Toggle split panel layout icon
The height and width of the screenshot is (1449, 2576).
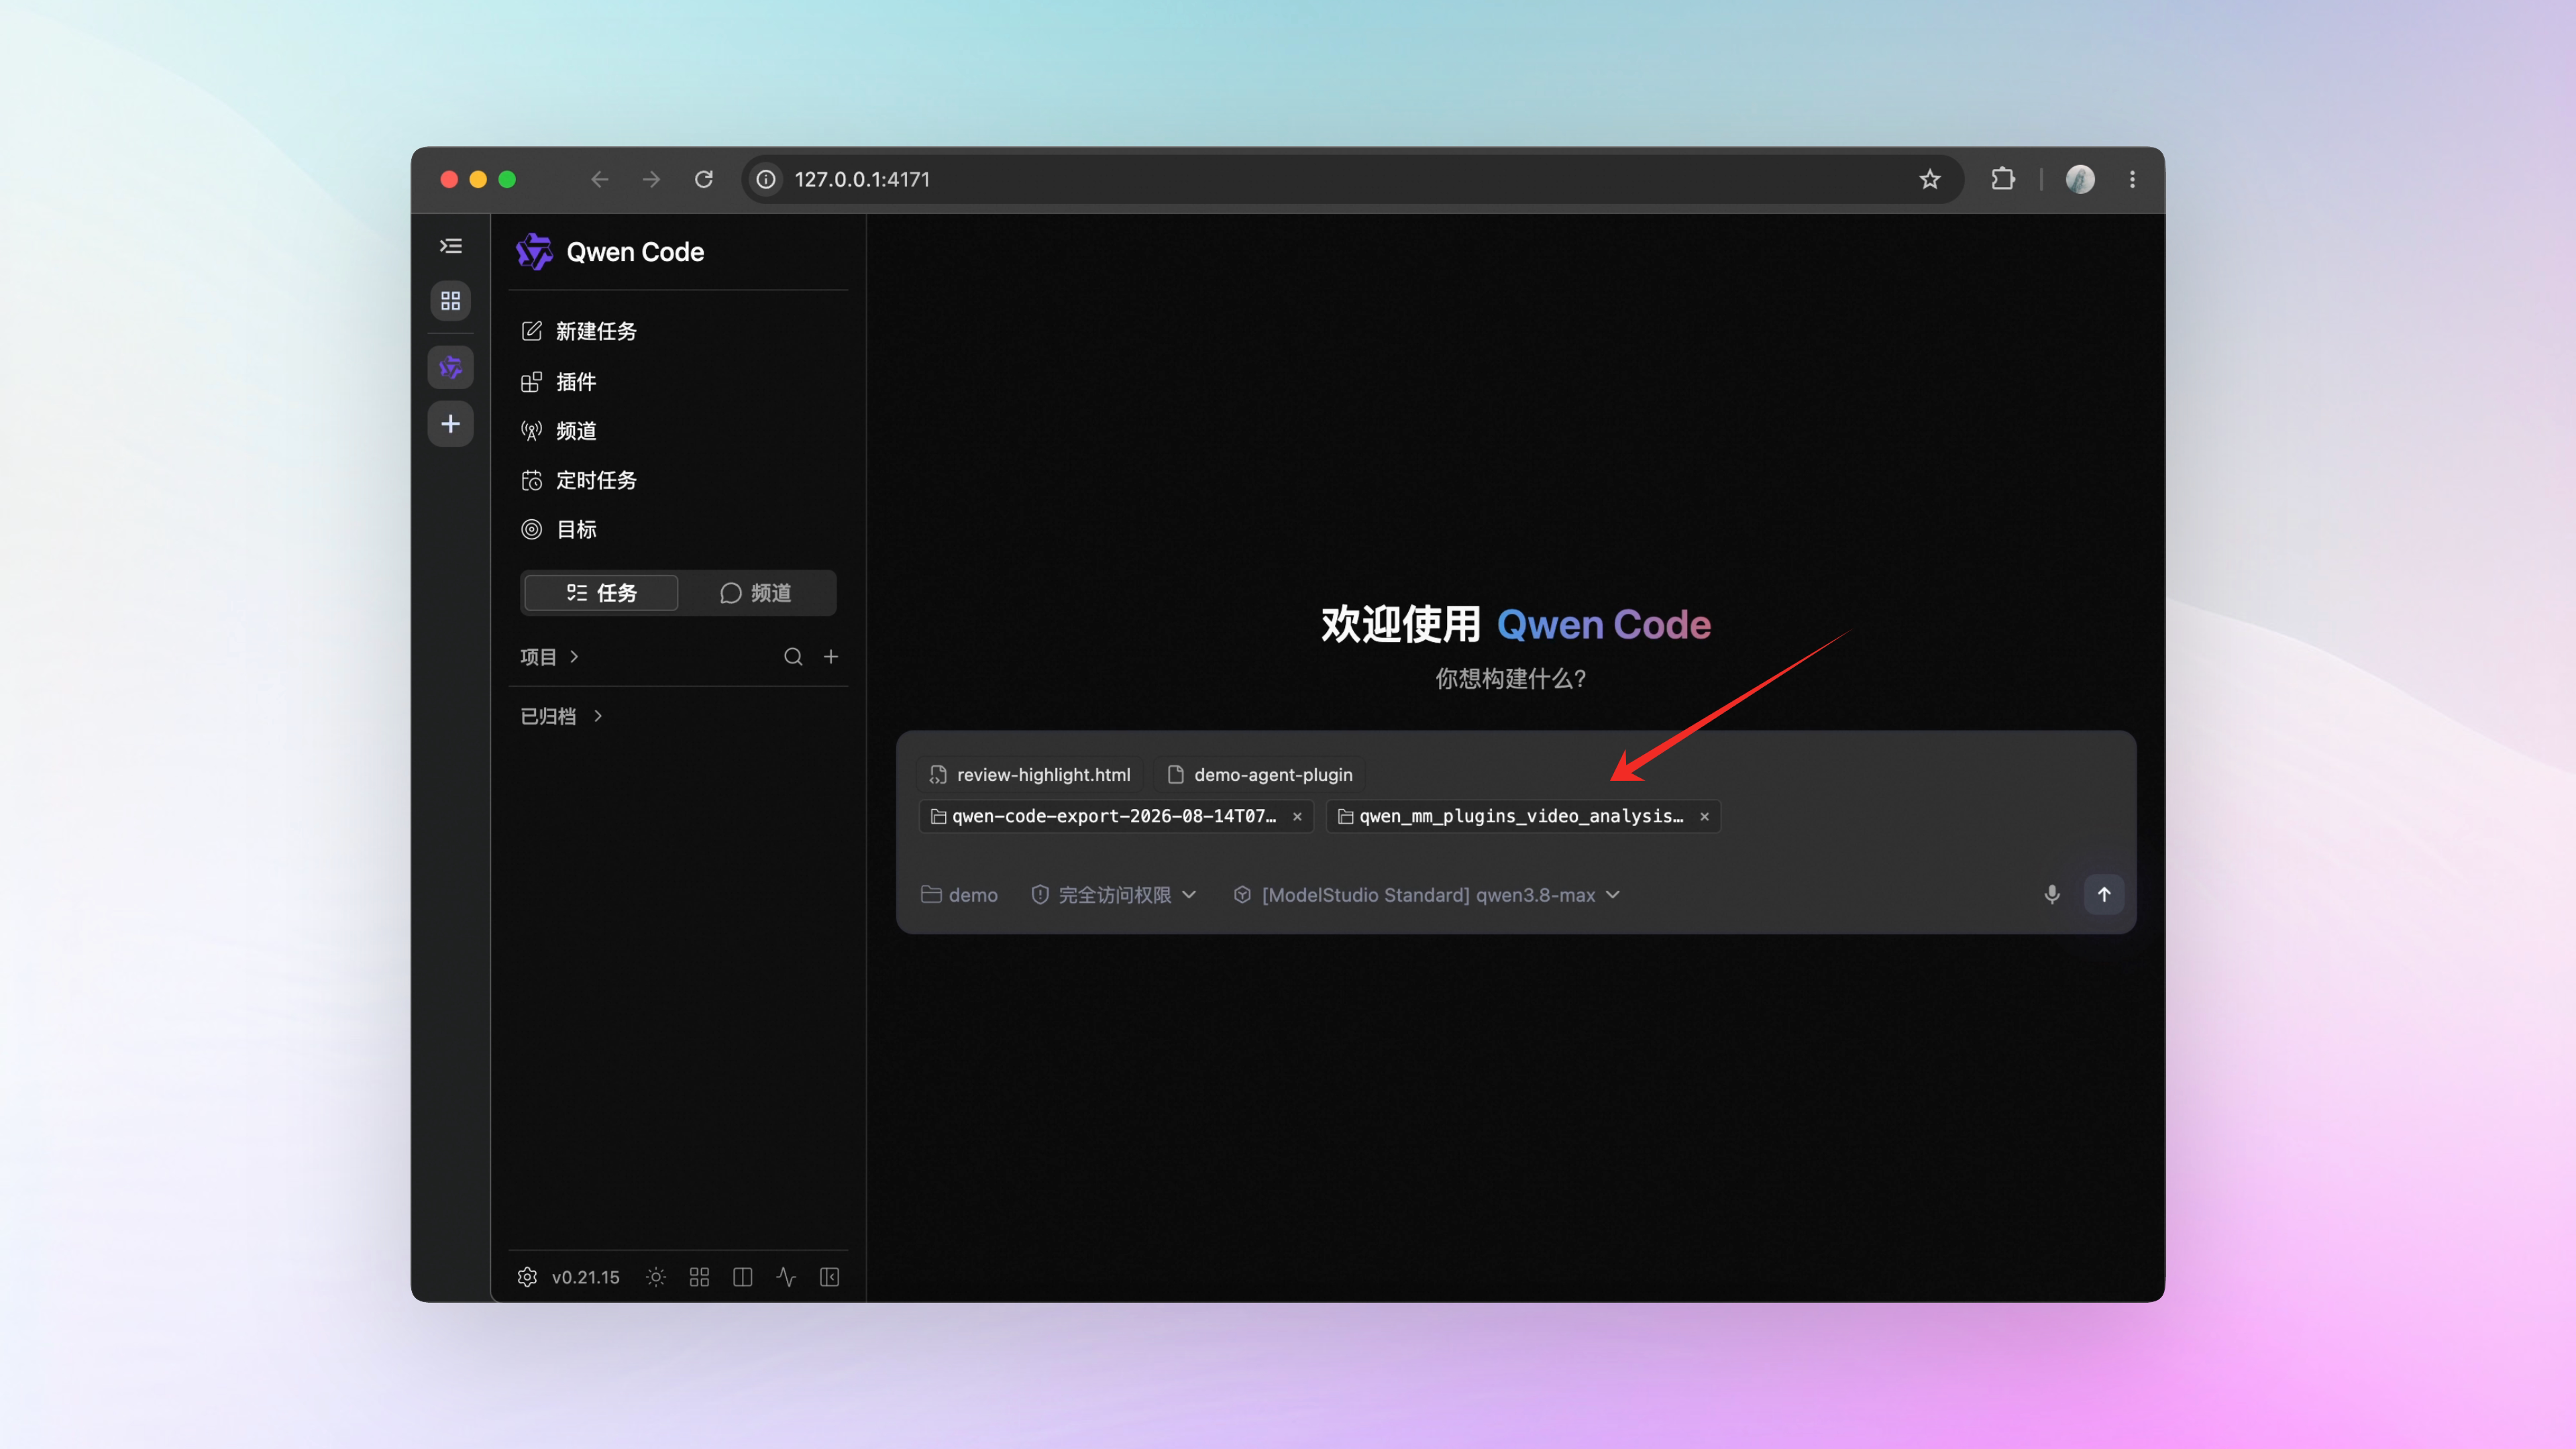tap(742, 1277)
